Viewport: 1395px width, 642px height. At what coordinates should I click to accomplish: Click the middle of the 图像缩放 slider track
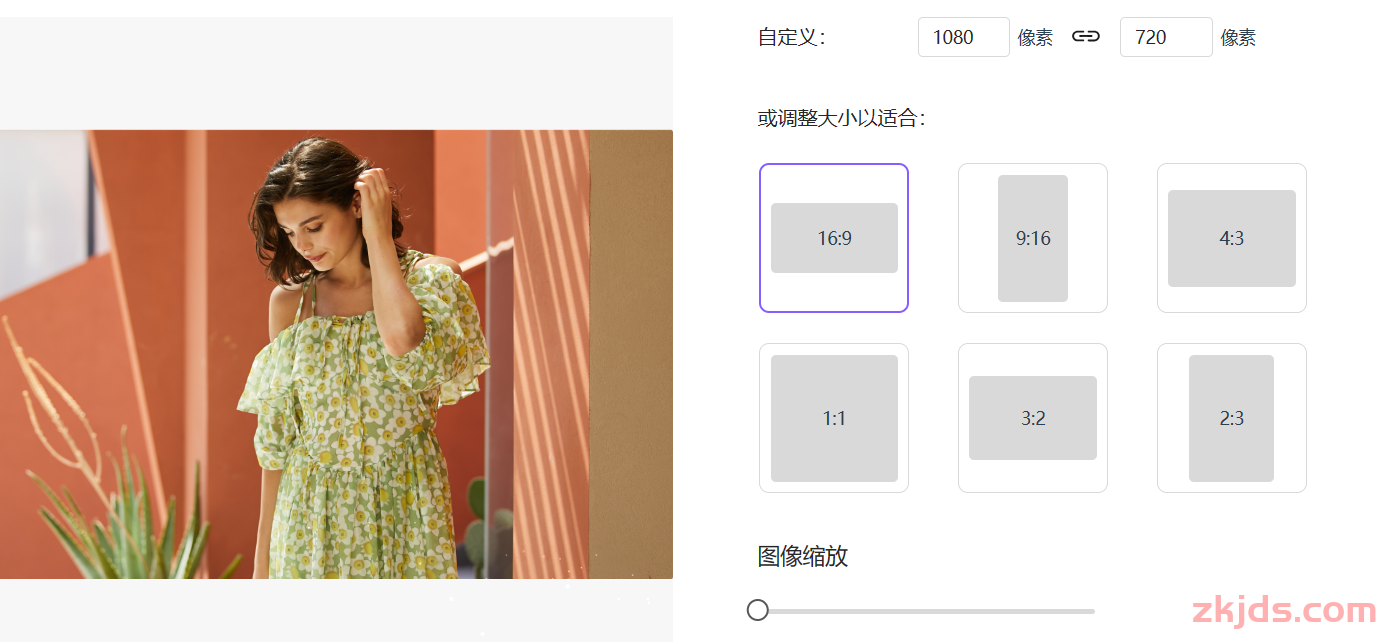pyautogui.click(x=927, y=610)
